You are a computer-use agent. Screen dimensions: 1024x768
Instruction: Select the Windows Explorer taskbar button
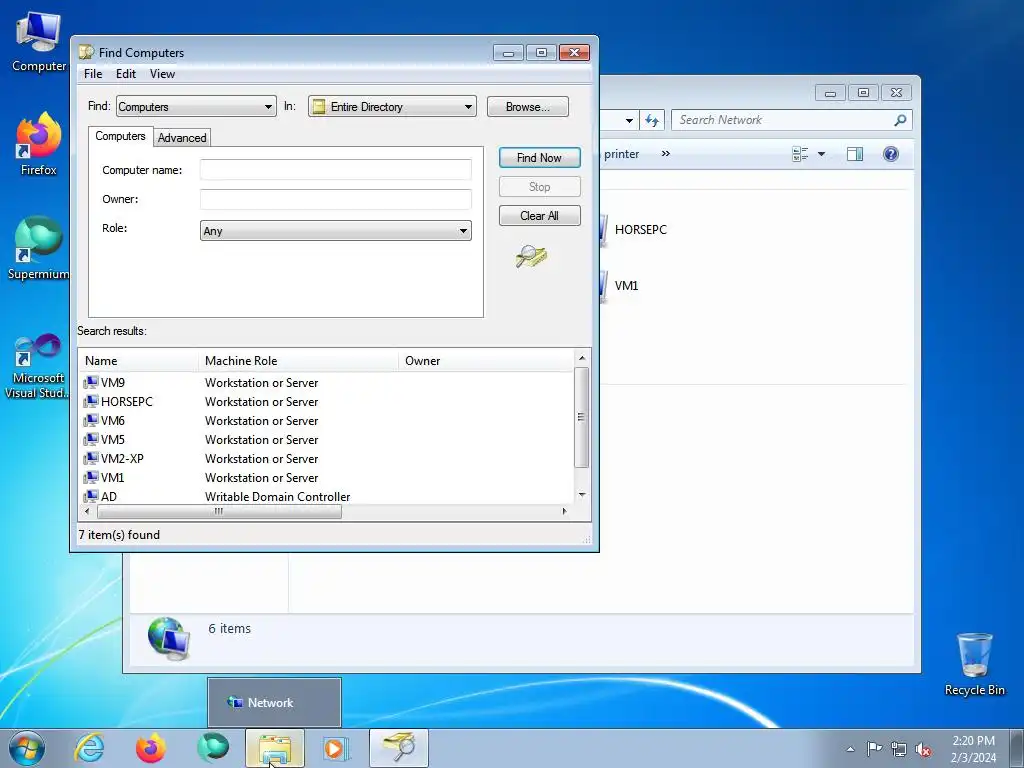point(275,748)
